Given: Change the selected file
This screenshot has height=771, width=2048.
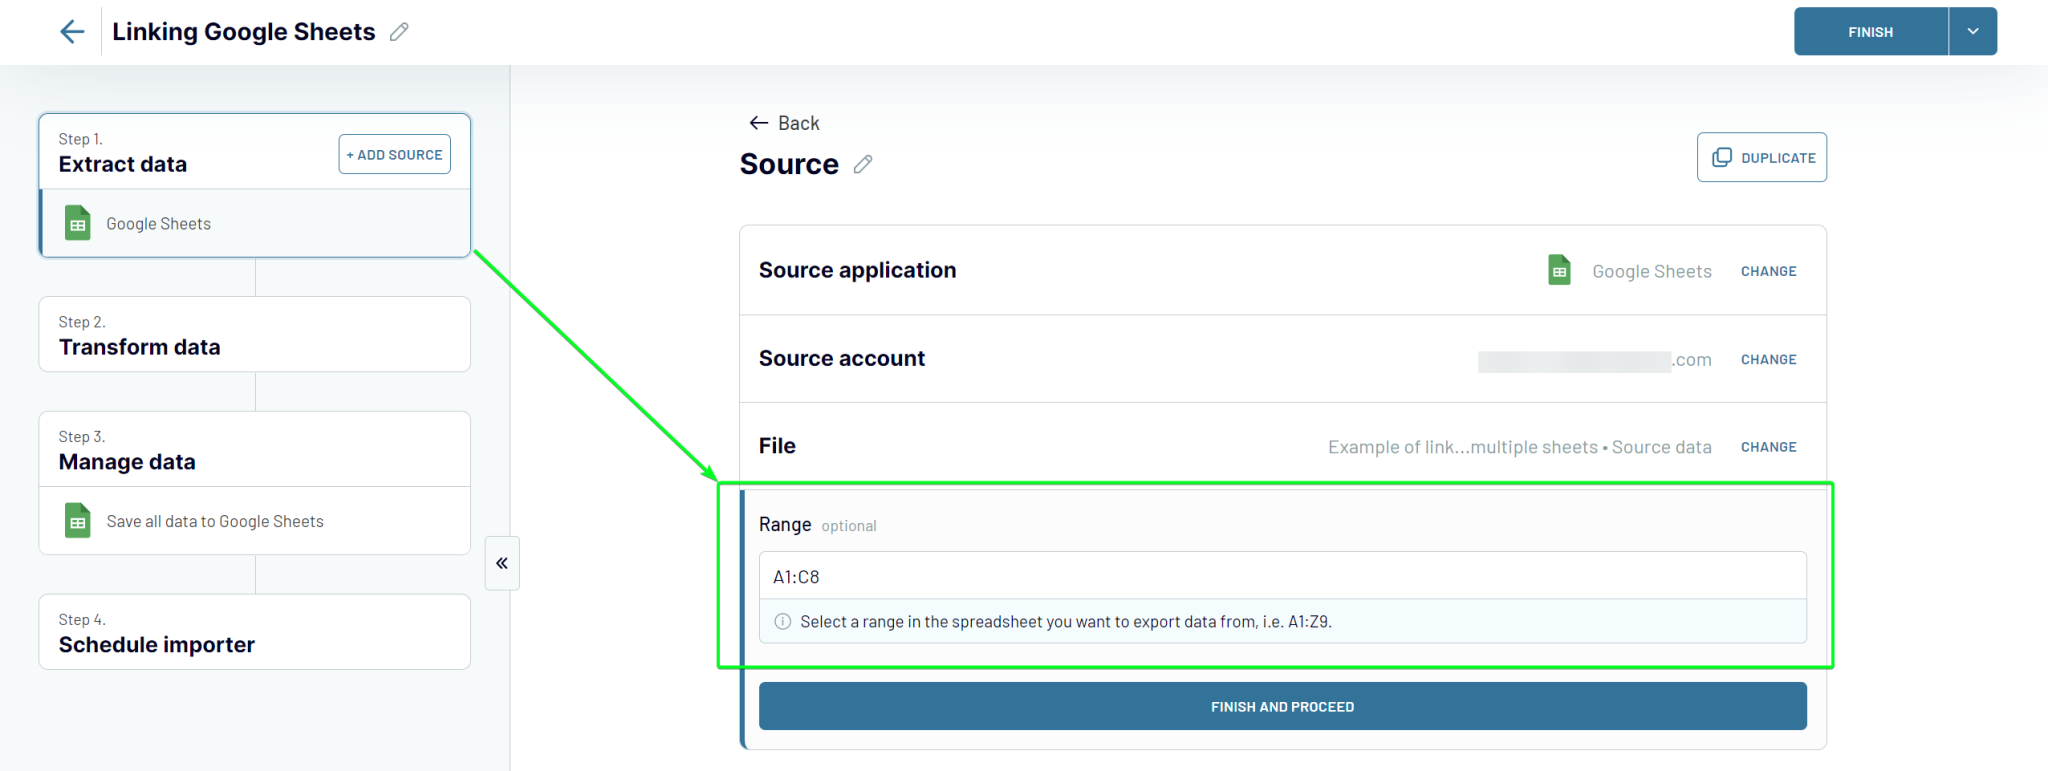Looking at the screenshot, I should pyautogui.click(x=1768, y=447).
